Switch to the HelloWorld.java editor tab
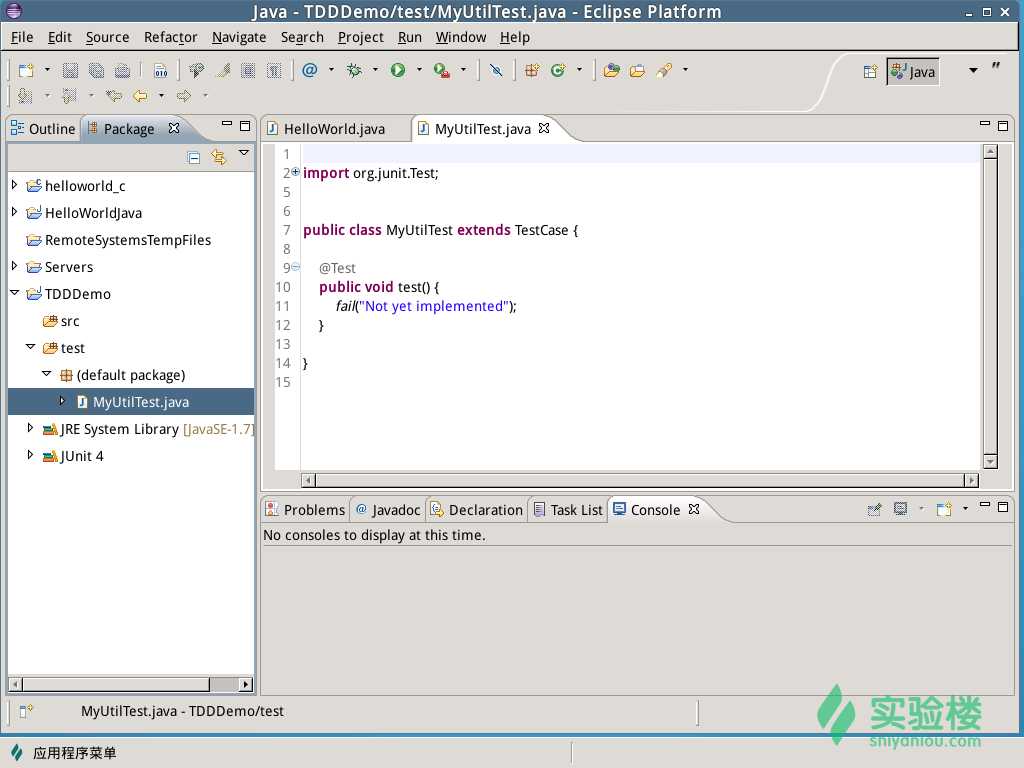The image size is (1024, 768). pyautogui.click(x=334, y=129)
